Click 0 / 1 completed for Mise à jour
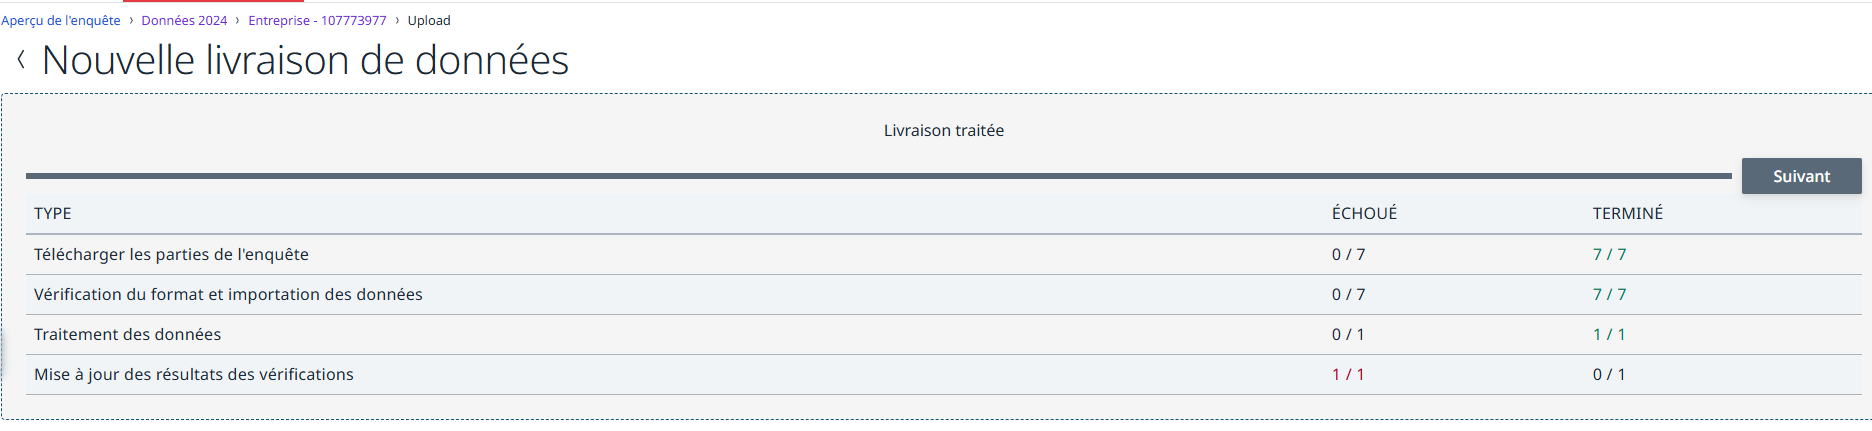1872x431 pixels. coord(1608,375)
